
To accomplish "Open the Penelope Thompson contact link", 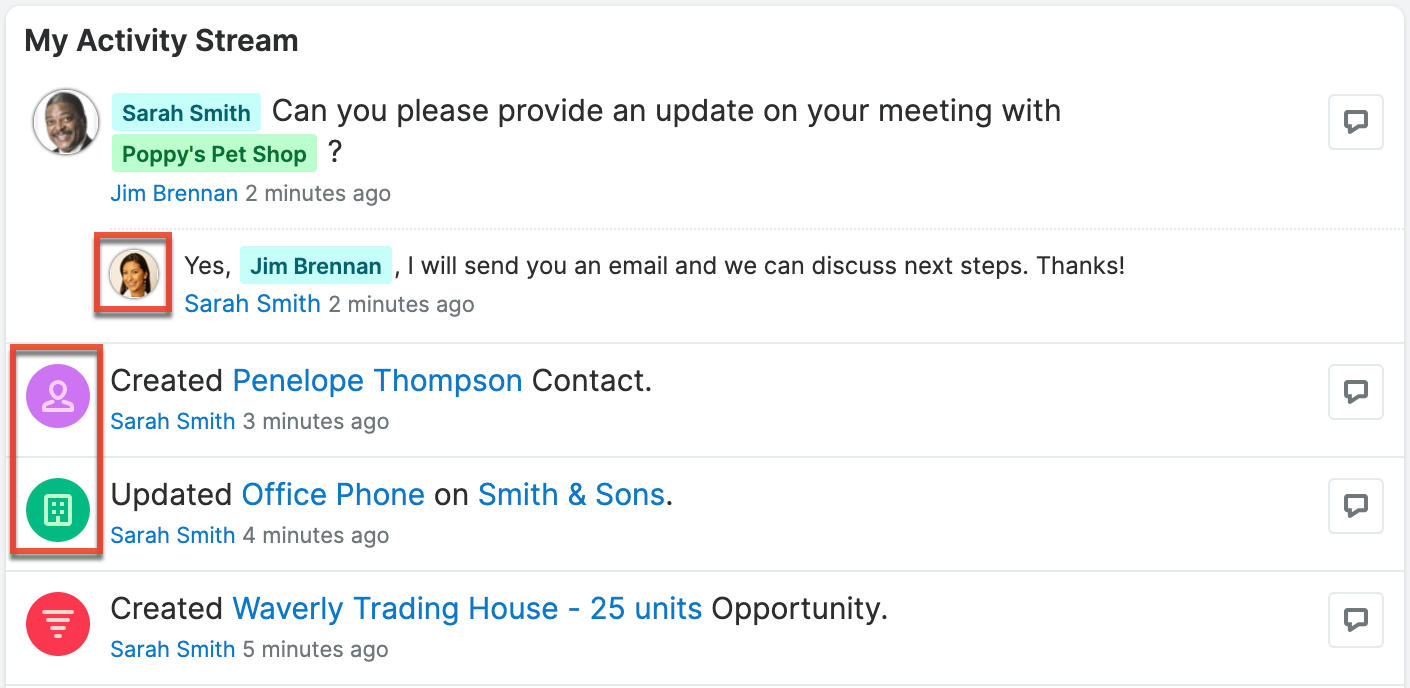I will (x=377, y=381).
